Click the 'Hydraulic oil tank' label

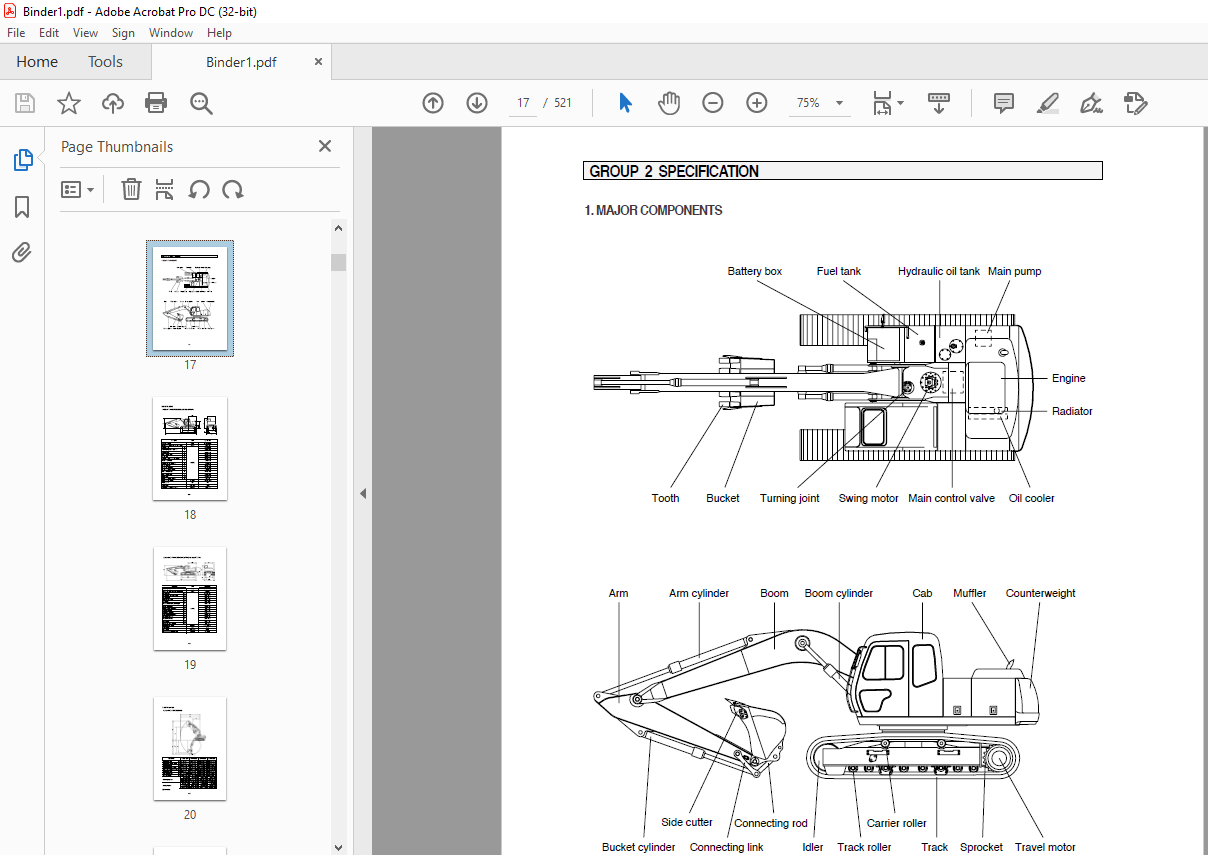(939, 271)
